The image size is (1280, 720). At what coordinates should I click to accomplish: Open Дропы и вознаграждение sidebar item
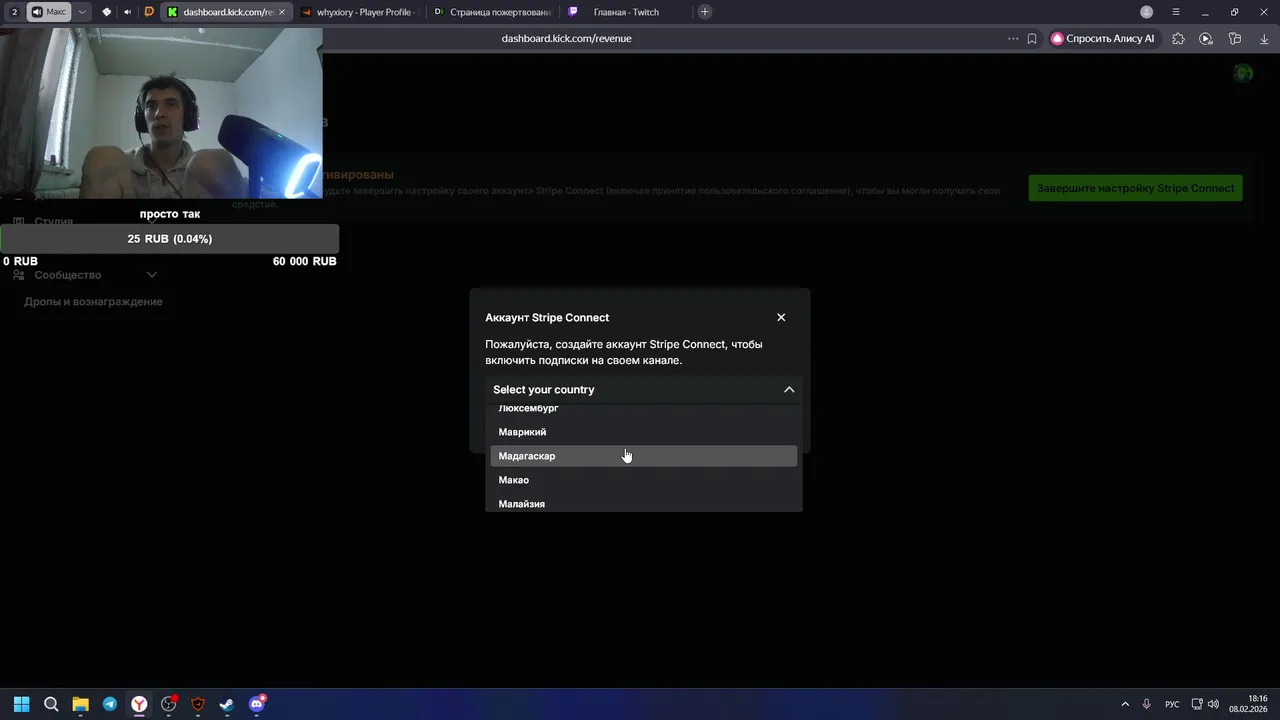tap(93, 302)
